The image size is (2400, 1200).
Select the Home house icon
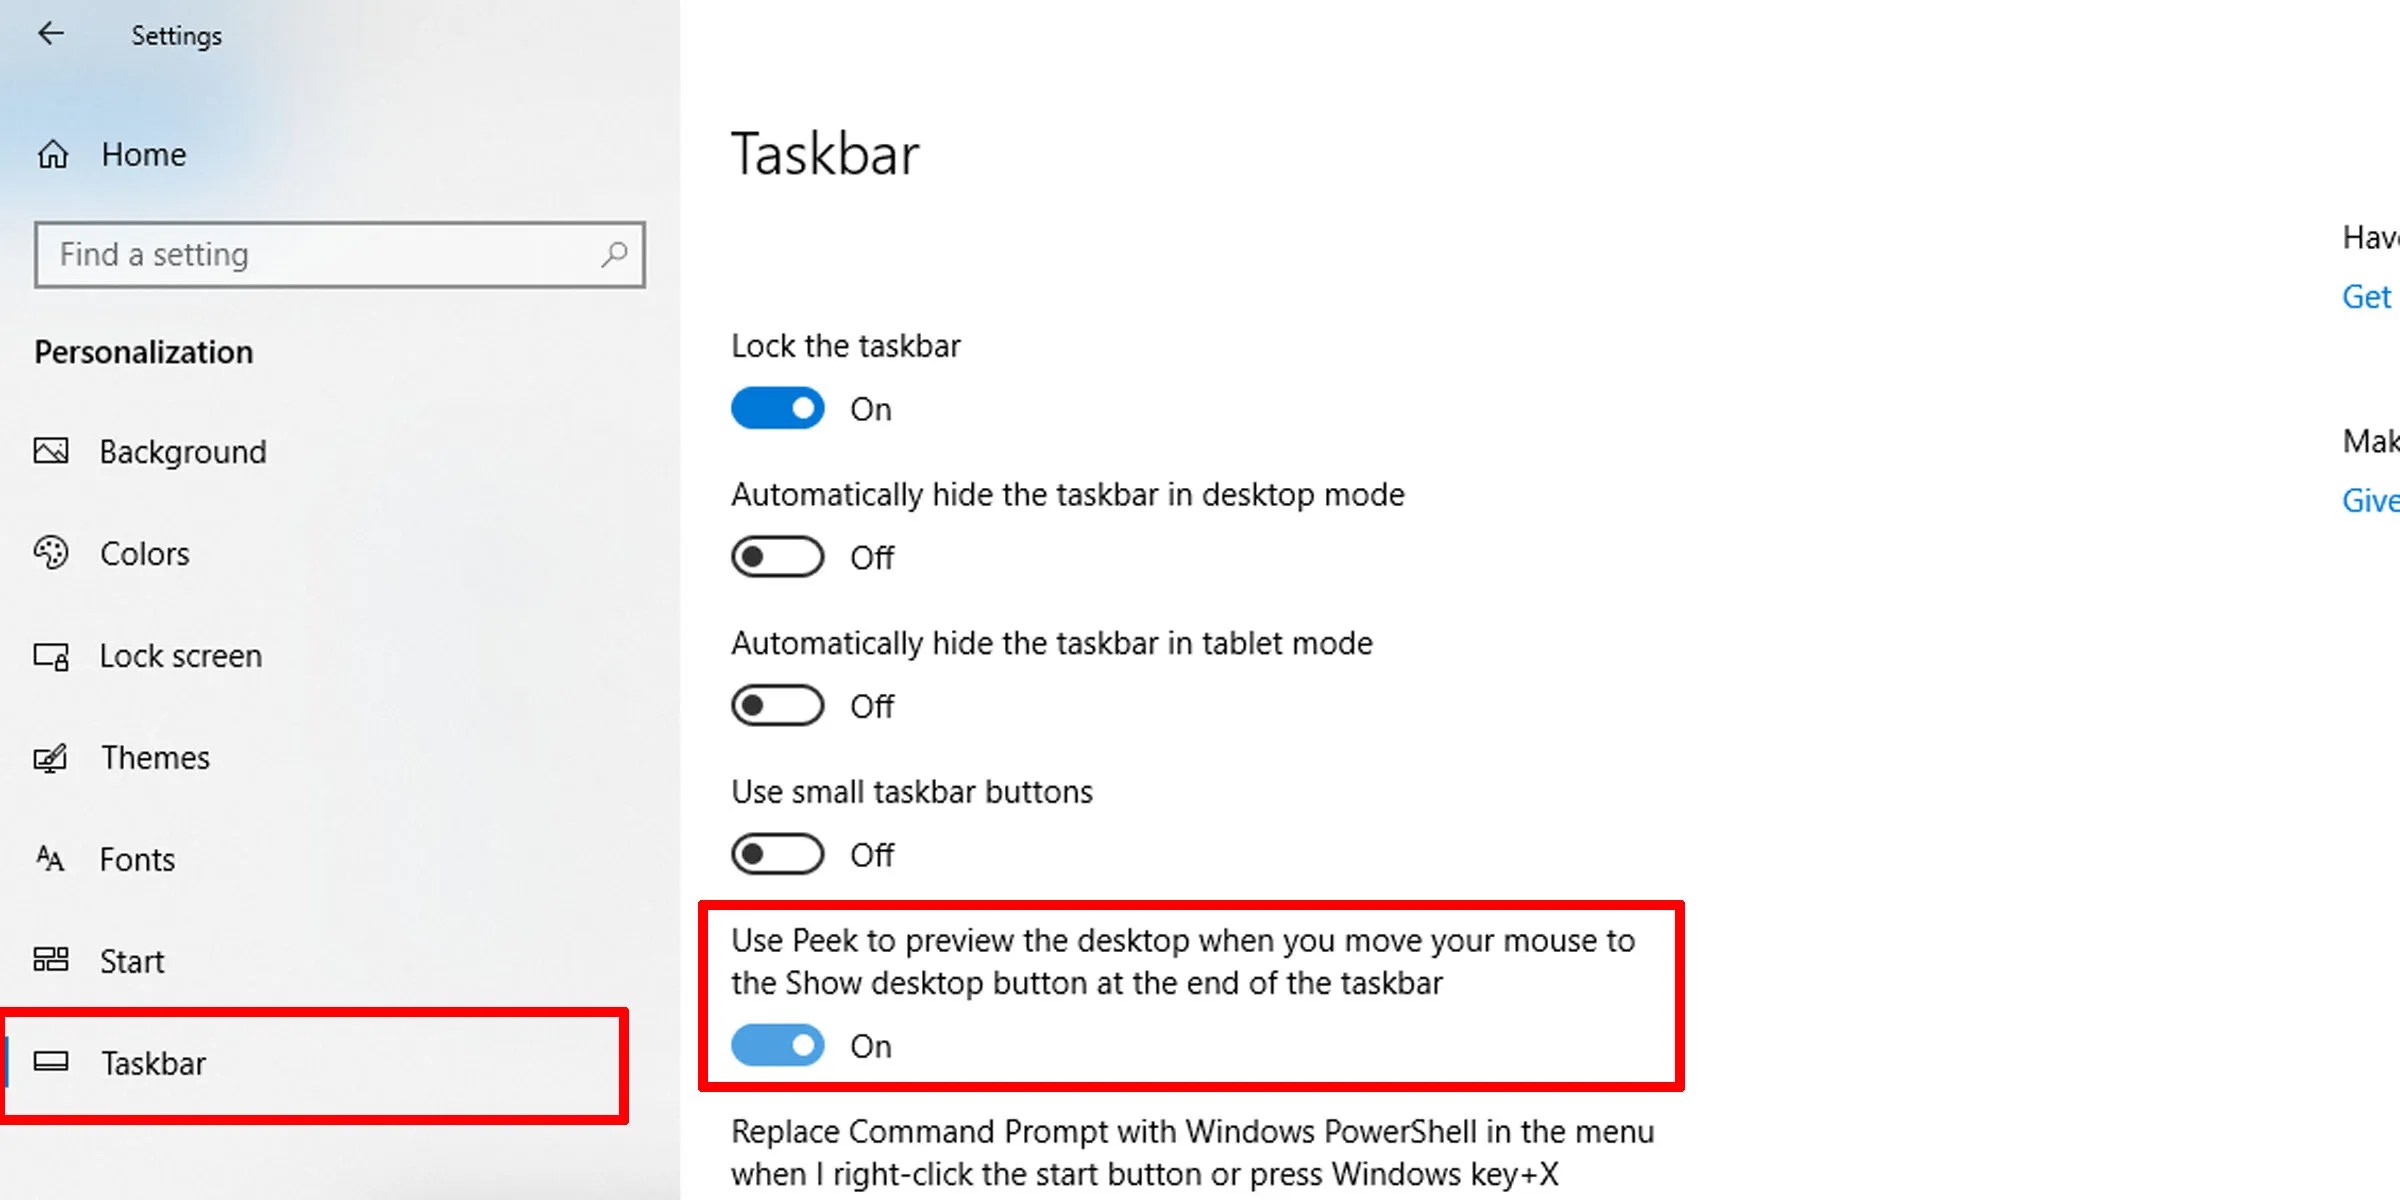click(51, 154)
